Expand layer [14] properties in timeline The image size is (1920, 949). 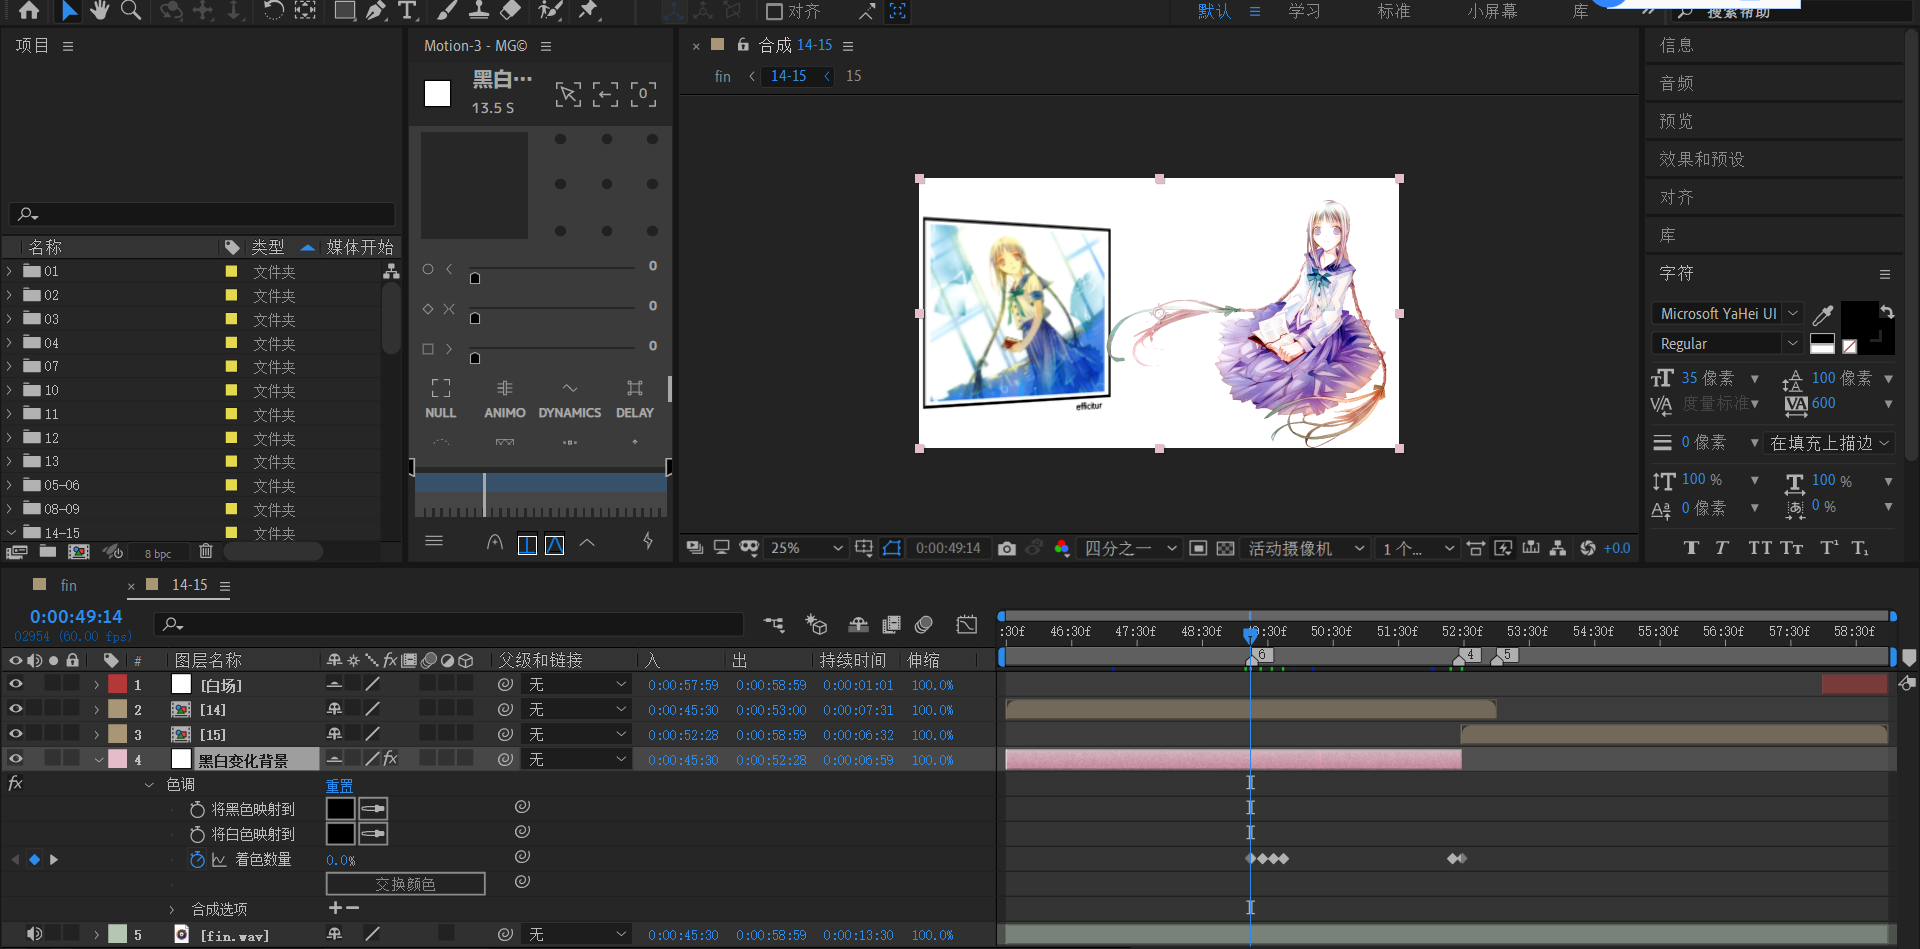(96, 710)
